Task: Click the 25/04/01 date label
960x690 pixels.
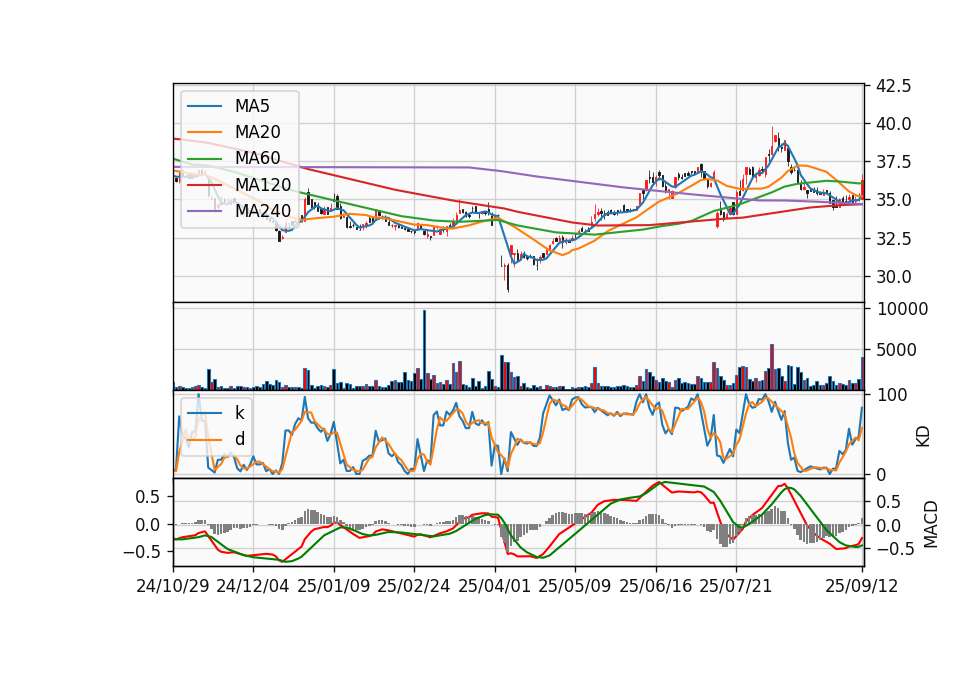Action: click(494, 586)
